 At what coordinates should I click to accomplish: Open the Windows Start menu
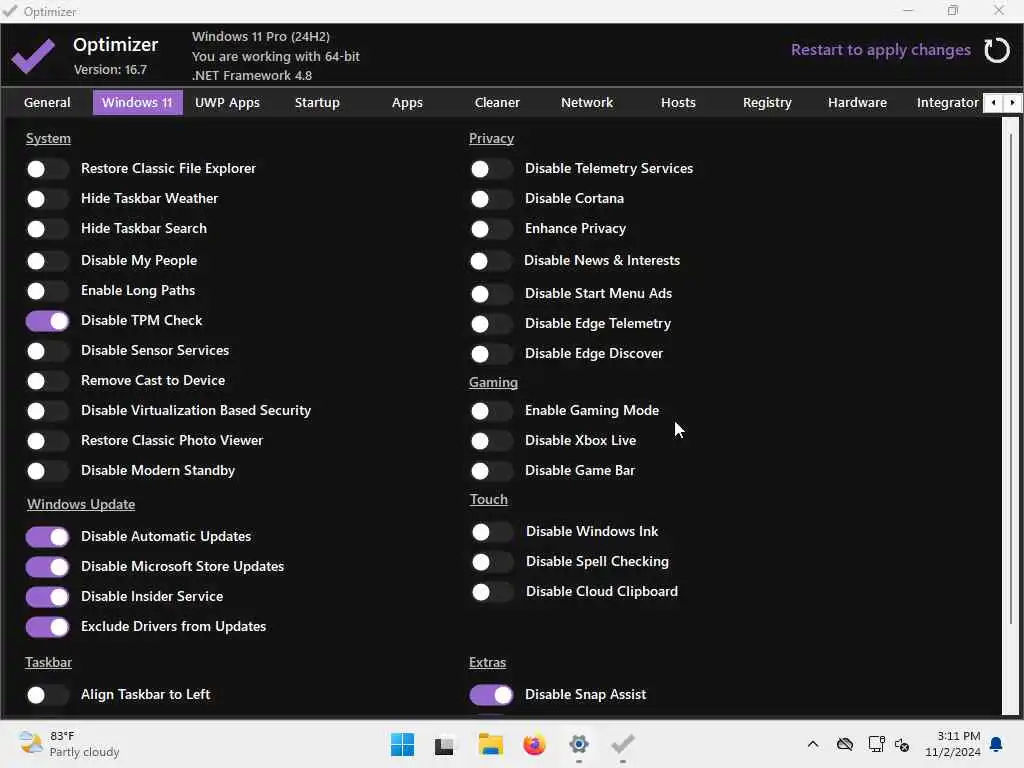tap(402, 744)
